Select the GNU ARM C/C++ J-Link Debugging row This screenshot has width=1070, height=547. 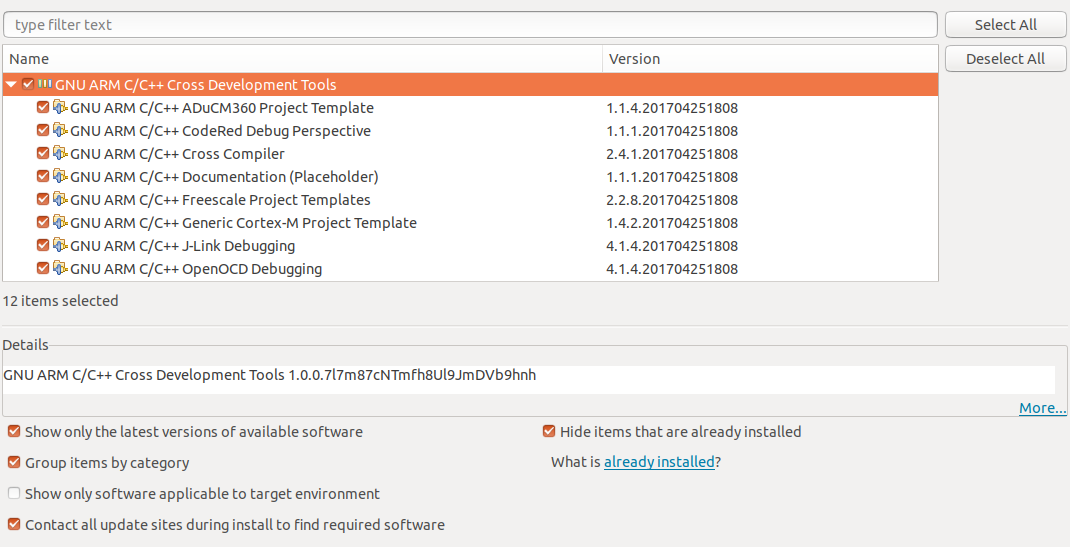tap(470, 246)
